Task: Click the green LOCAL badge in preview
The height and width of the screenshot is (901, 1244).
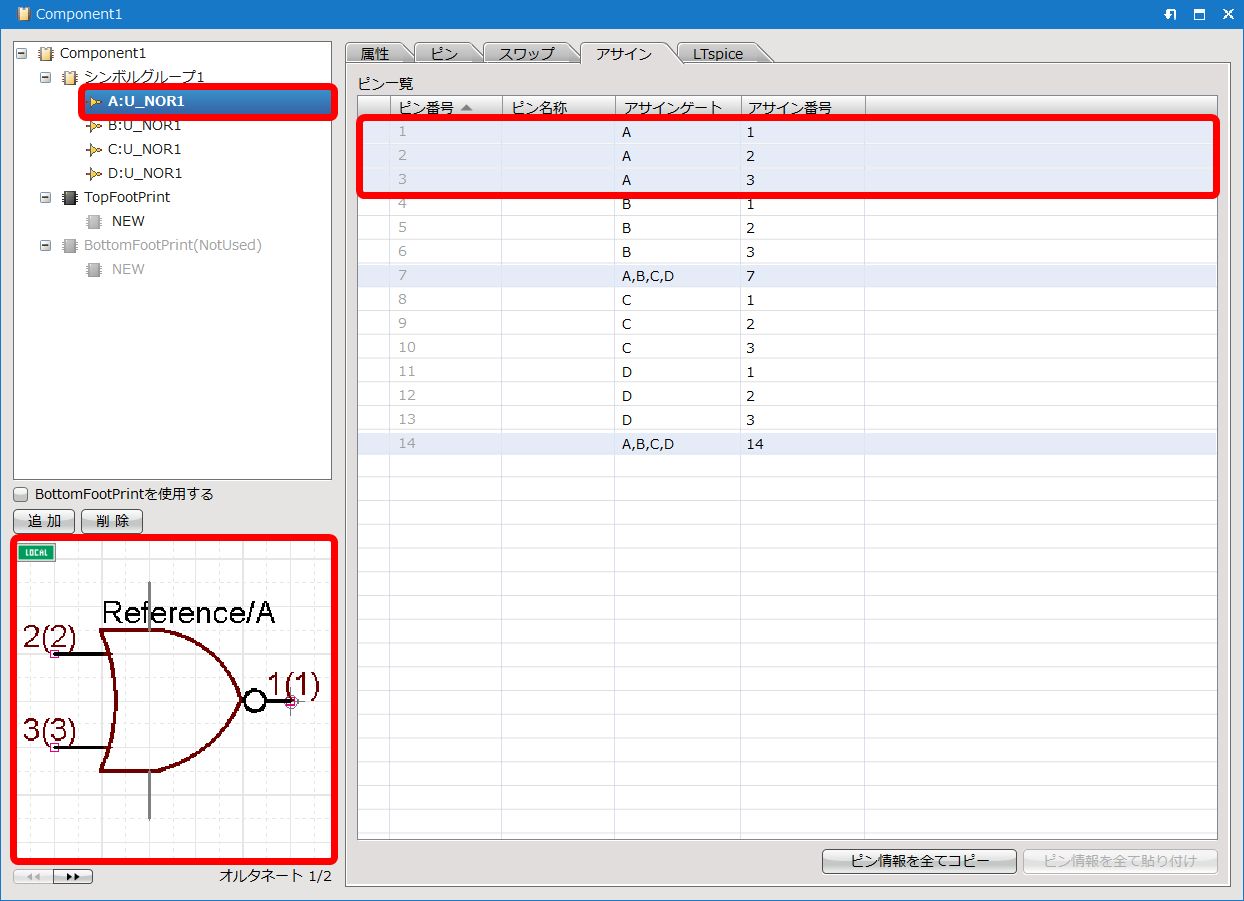Action: (x=36, y=552)
